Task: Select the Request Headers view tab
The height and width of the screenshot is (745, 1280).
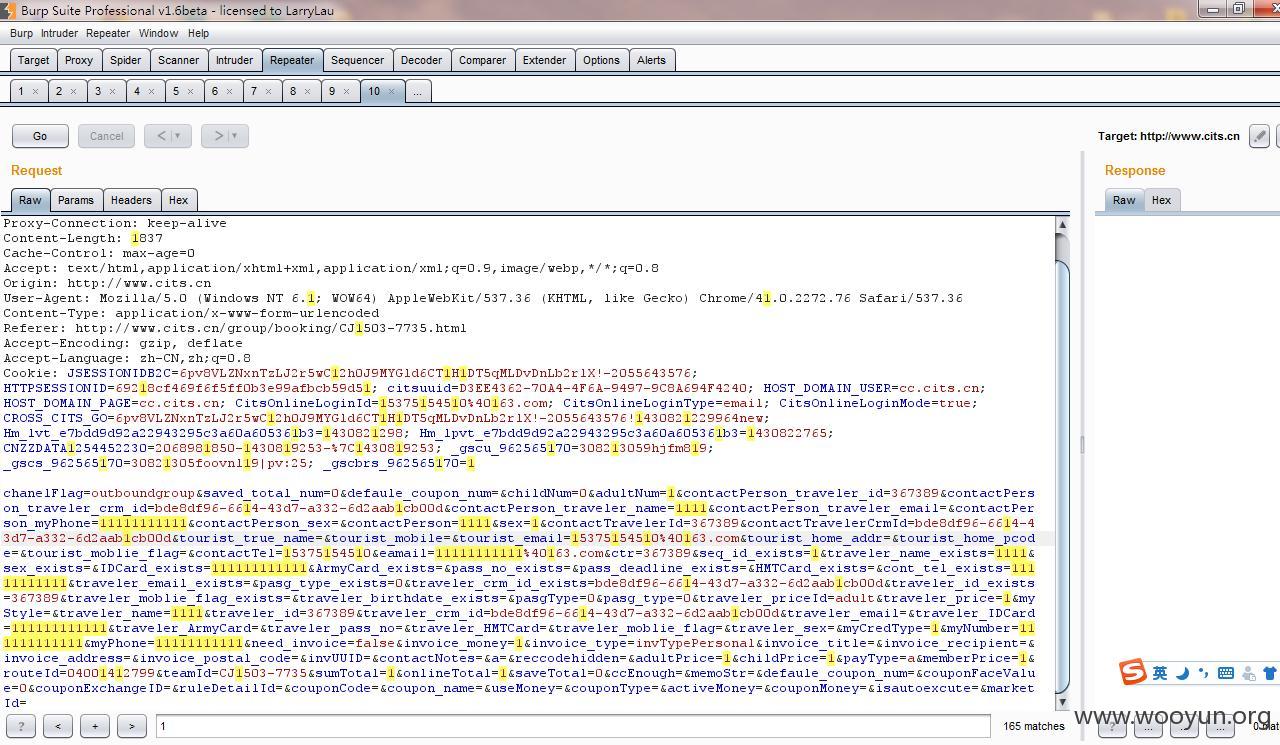Action: point(131,200)
